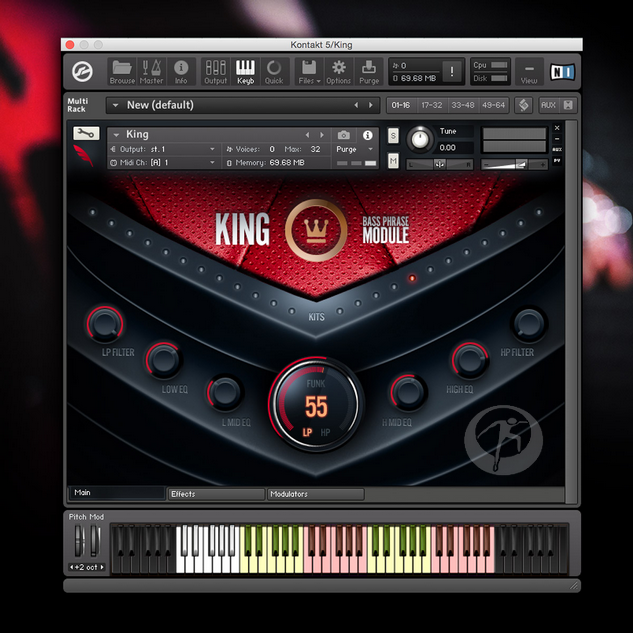Minimize the King instrument header
Screen dimensions: 633x633
pyautogui.click(x=557, y=139)
